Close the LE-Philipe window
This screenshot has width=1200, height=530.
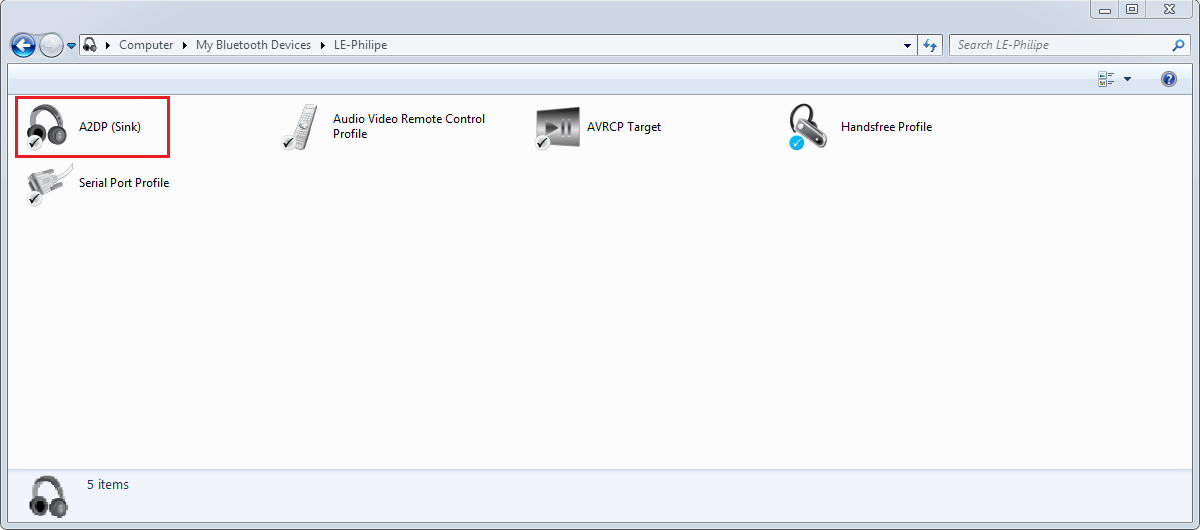(1168, 9)
